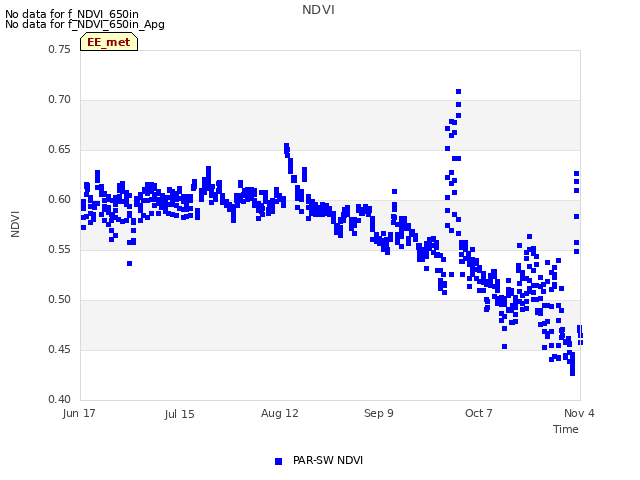The width and height of the screenshot is (640, 480).
Task: Click the isolated early-July outlier point below 0.55
Action: [x=129, y=264]
